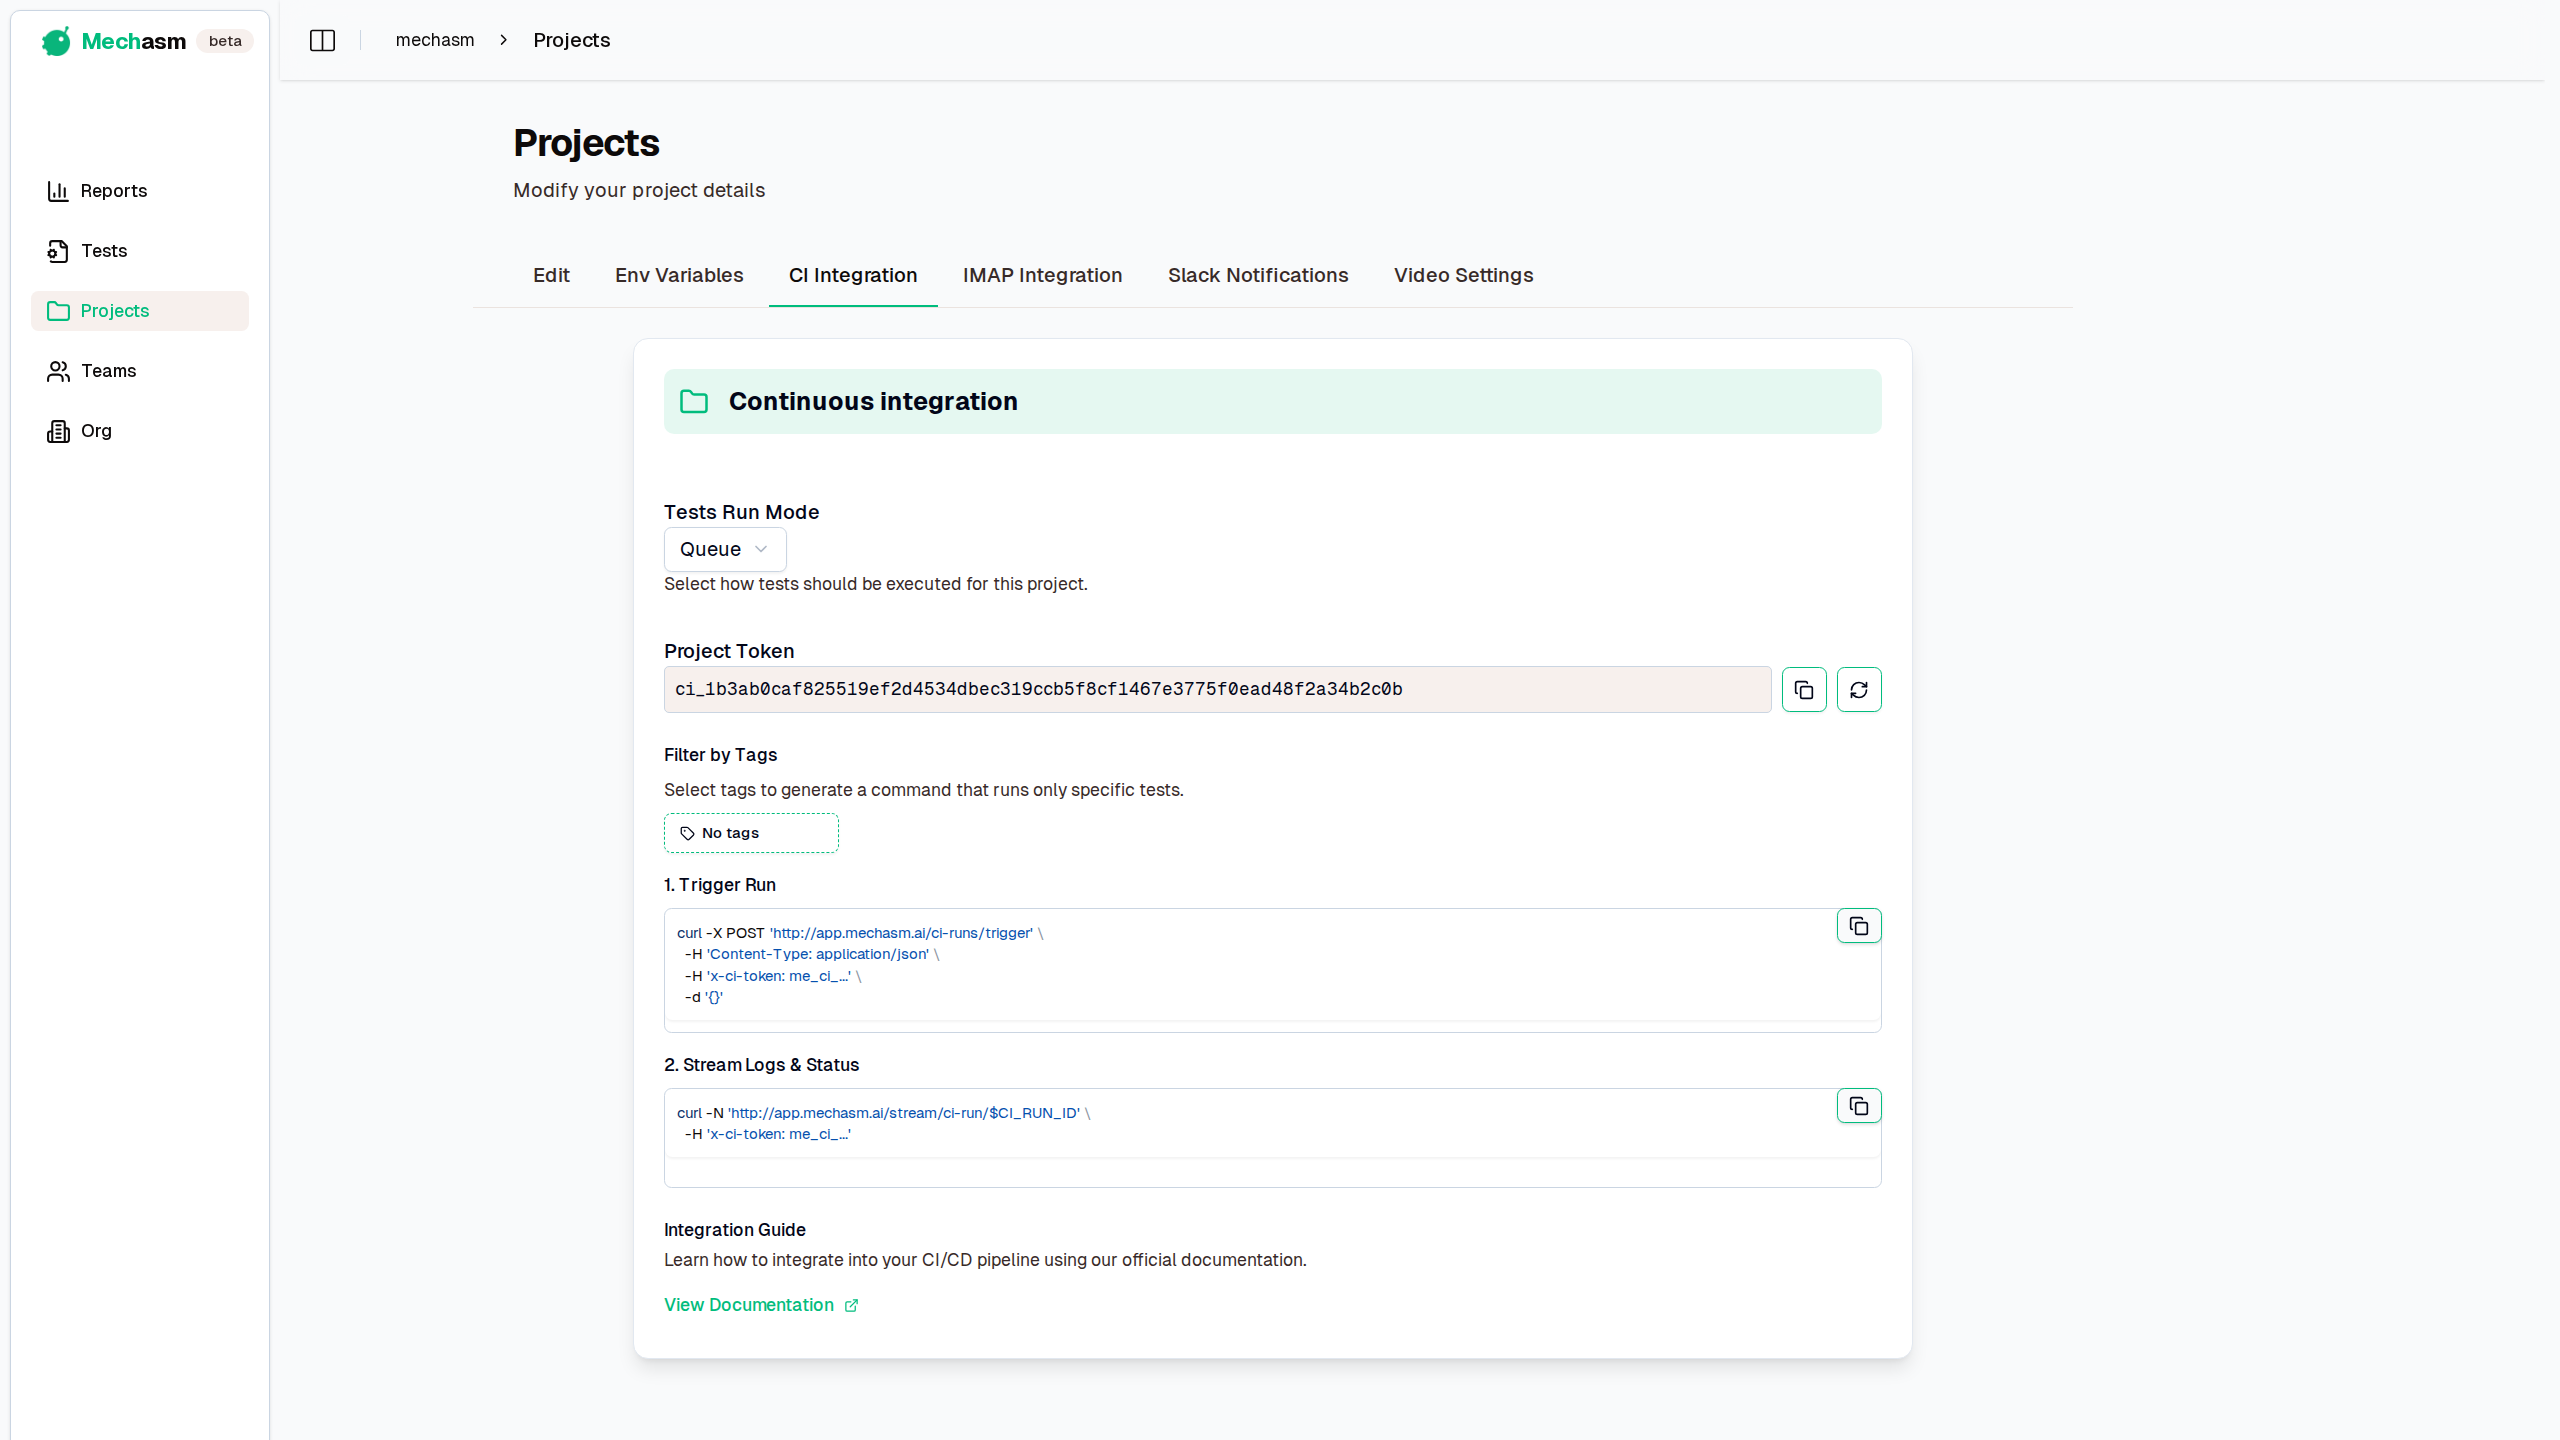Image resolution: width=2560 pixels, height=1440 pixels.
Task: Open the Tests Run Mode Queue dropdown
Action: pos(723,549)
